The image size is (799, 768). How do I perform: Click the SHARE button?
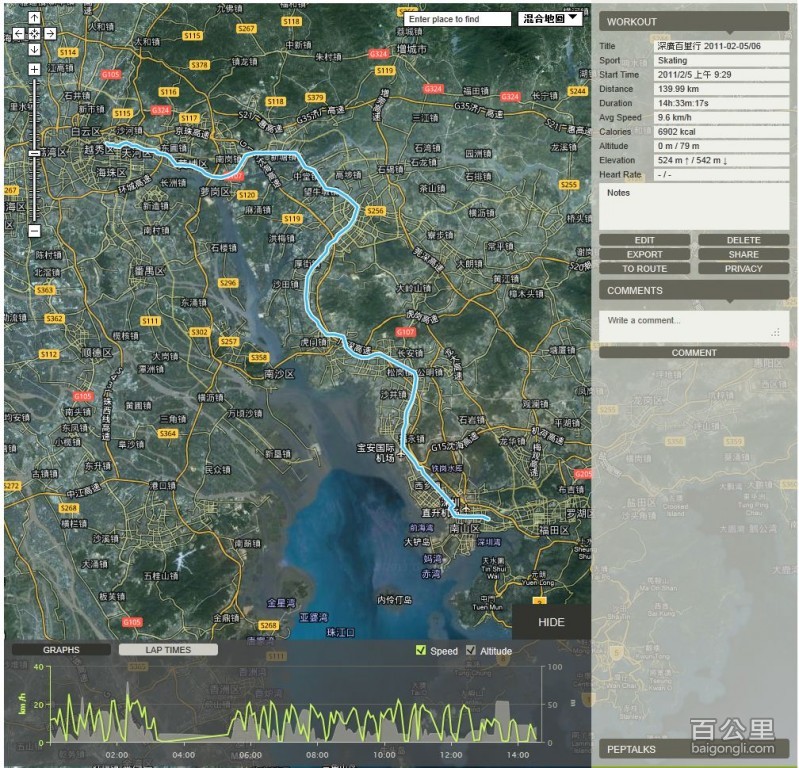pos(743,254)
